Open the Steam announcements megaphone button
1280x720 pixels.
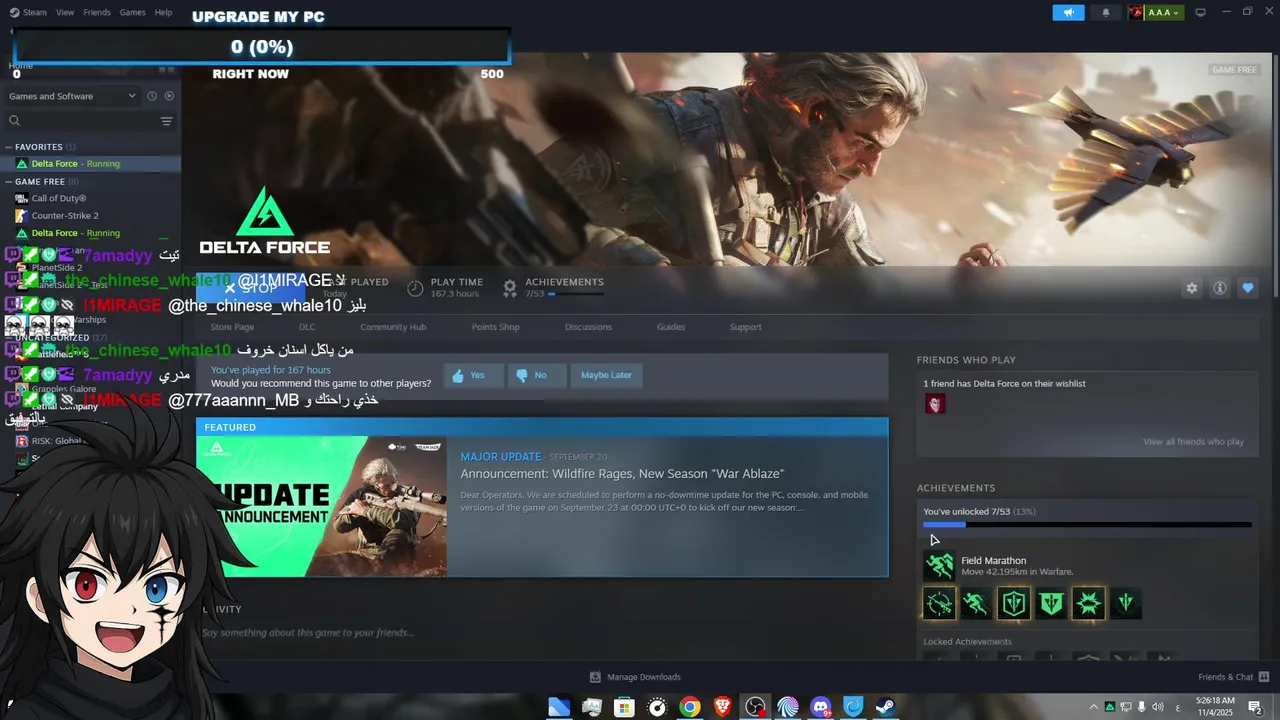pos(1068,13)
